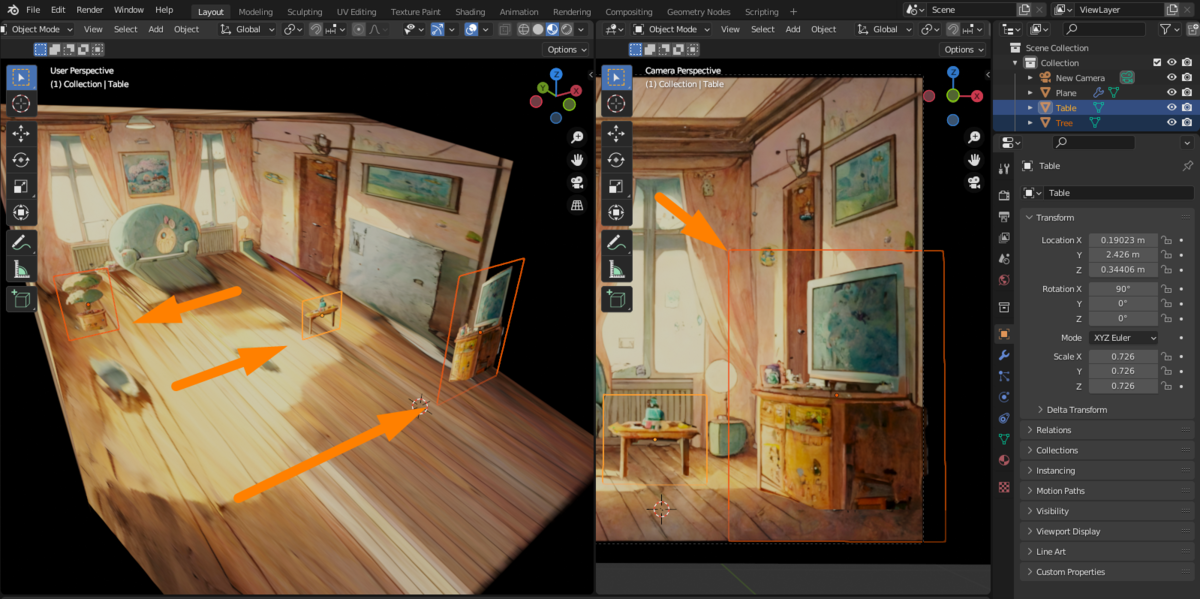This screenshot has width=1200, height=599.
Task: Switch perspective/orthographic grid icon in left viewport
Action: pos(577,205)
